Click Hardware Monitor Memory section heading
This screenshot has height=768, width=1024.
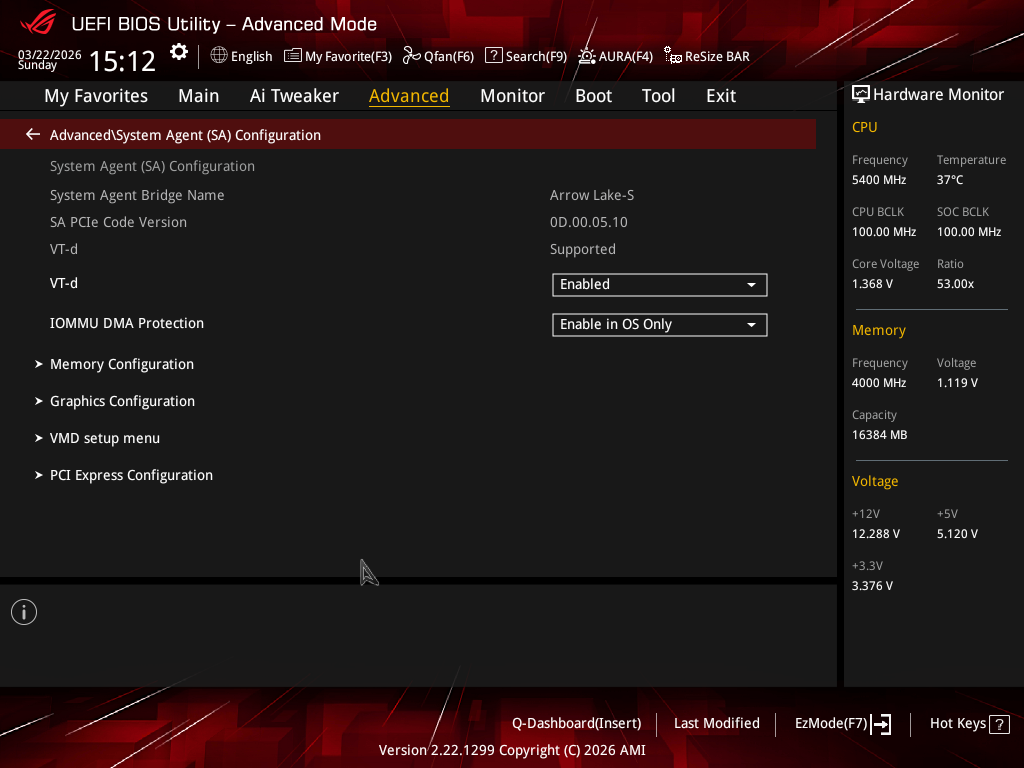click(x=878, y=330)
